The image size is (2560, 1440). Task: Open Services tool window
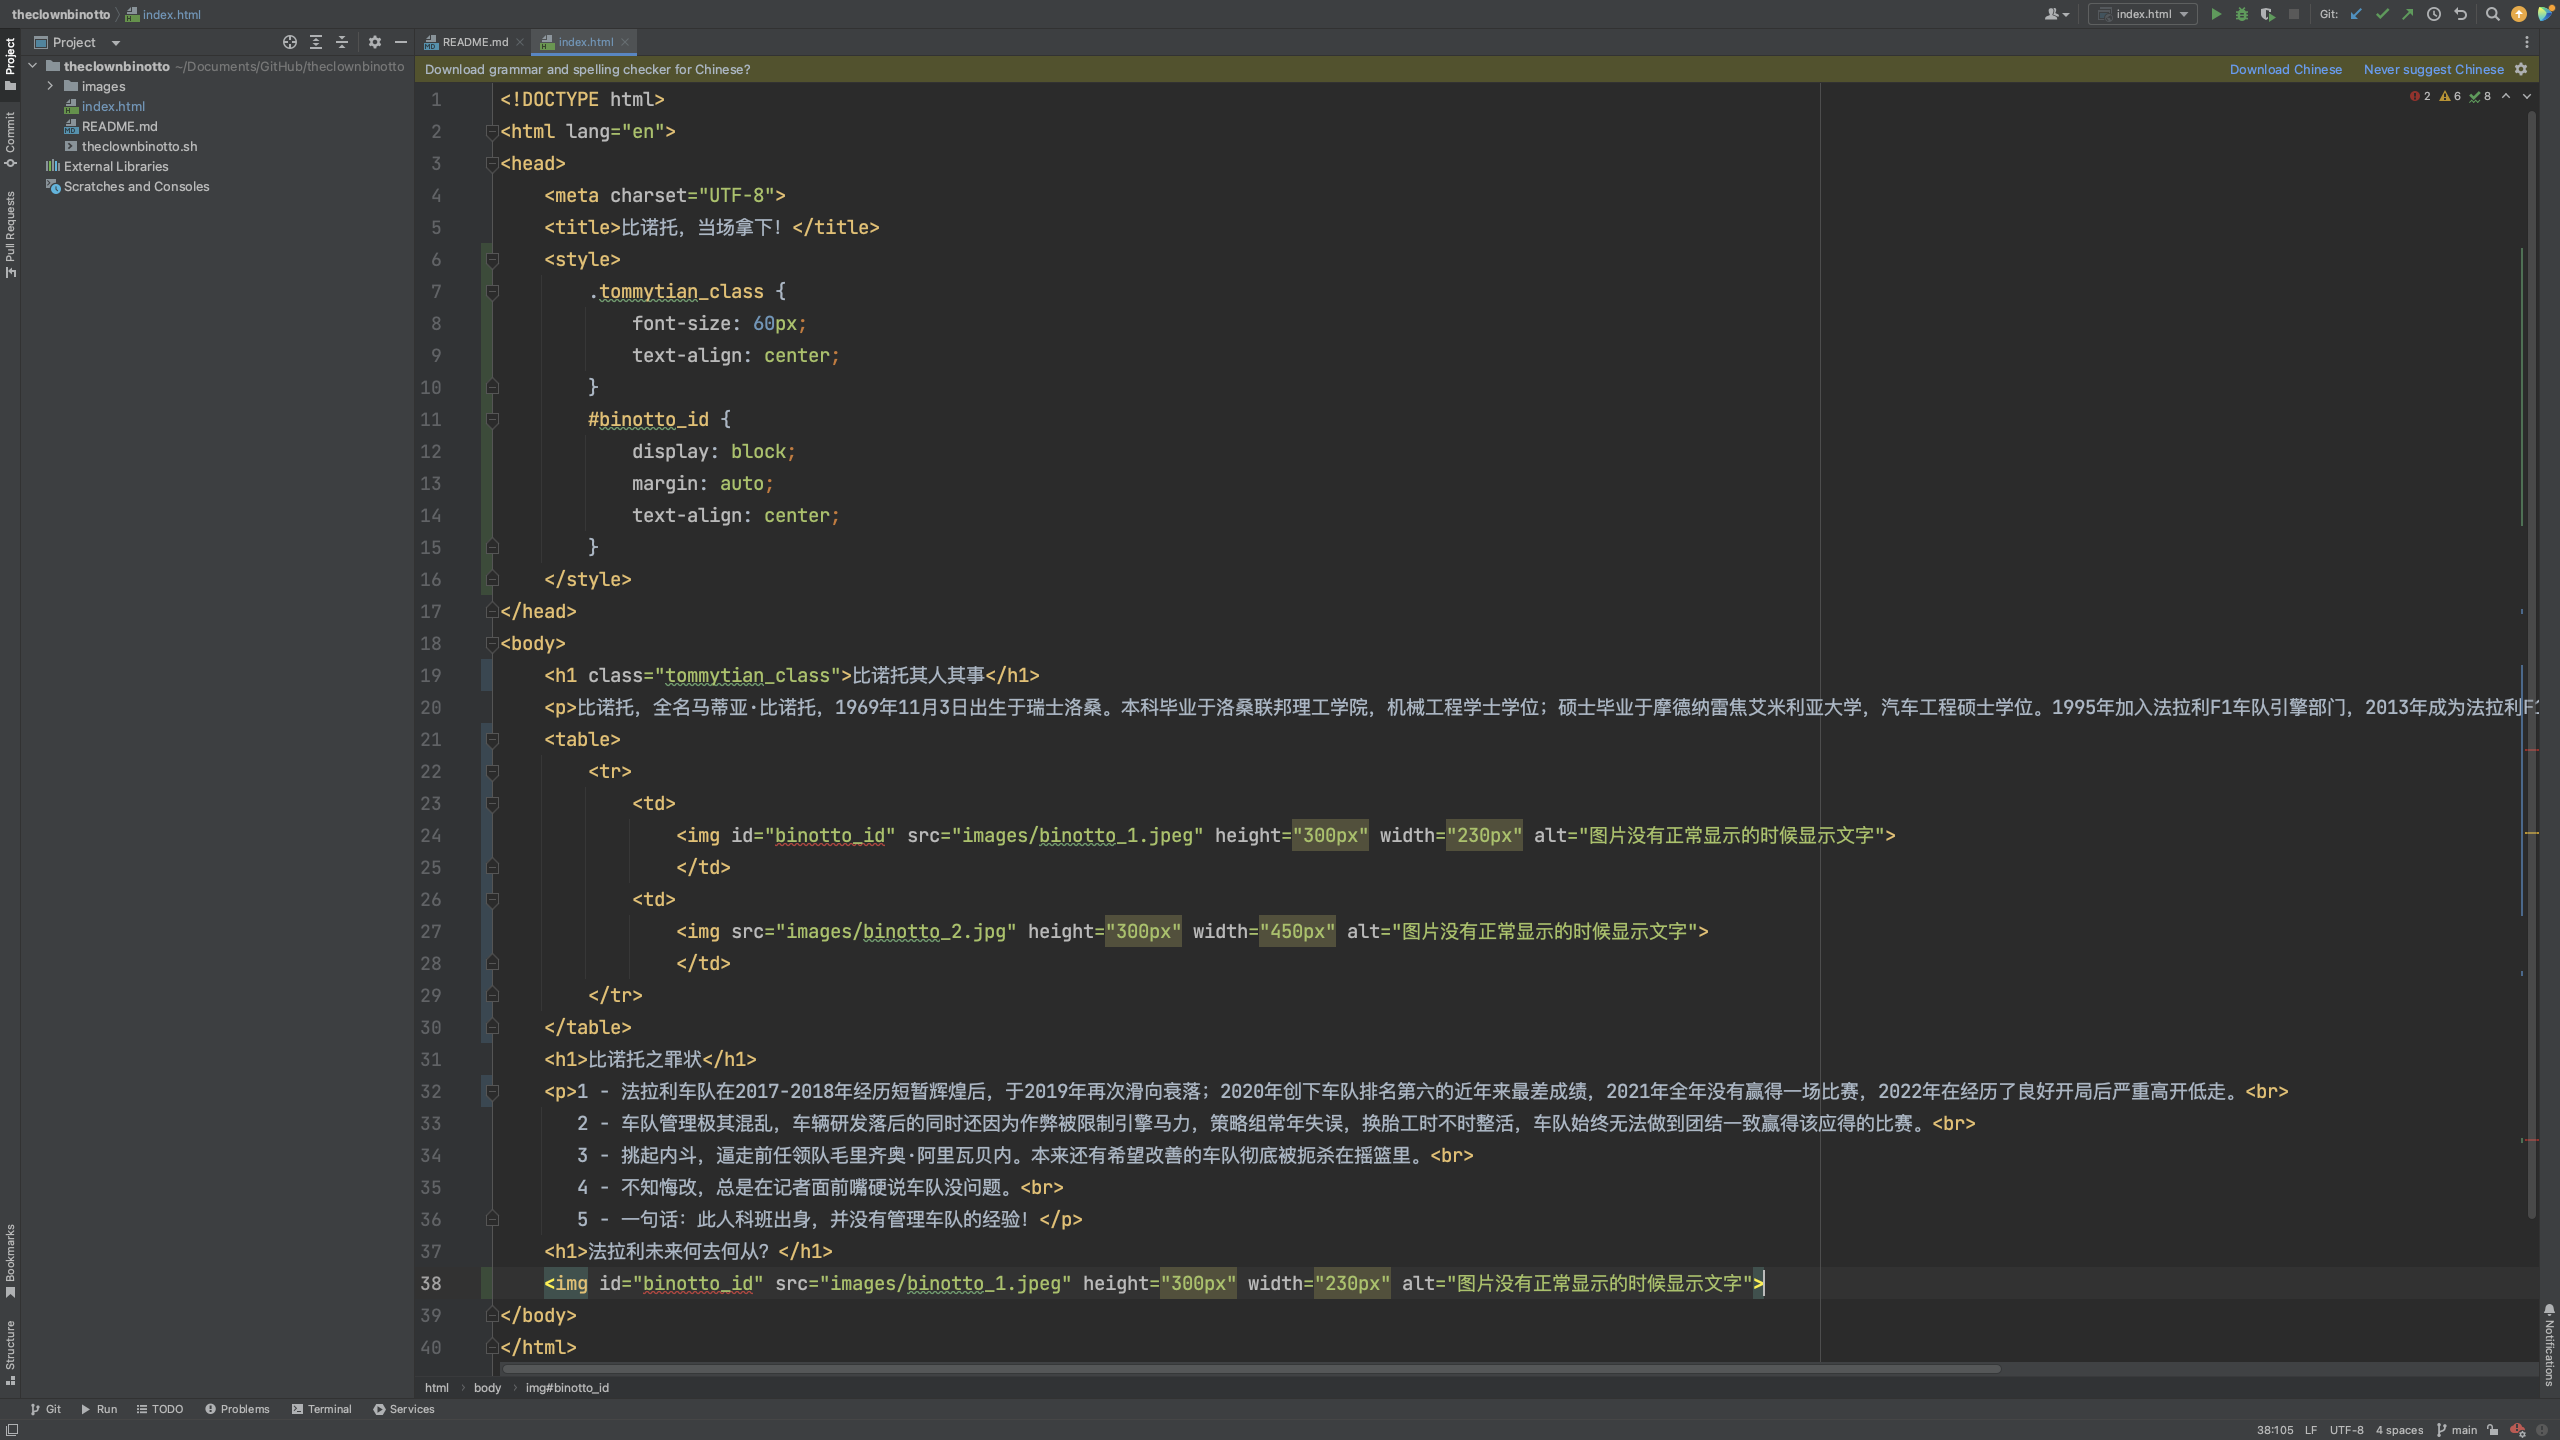[404, 1409]
